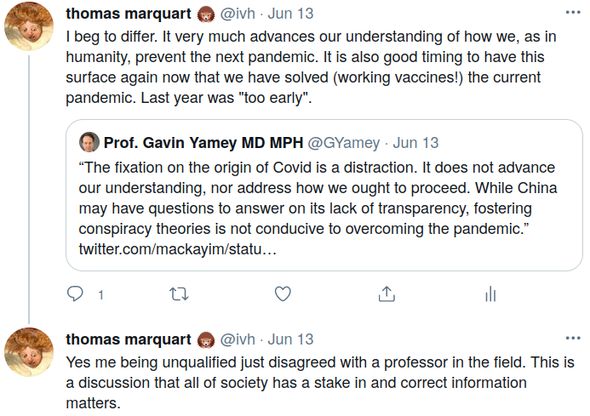Open the quoted tweet about Covid origin
Image resolution: width=590 pixels, height=416 pixels.
point(324,195)
